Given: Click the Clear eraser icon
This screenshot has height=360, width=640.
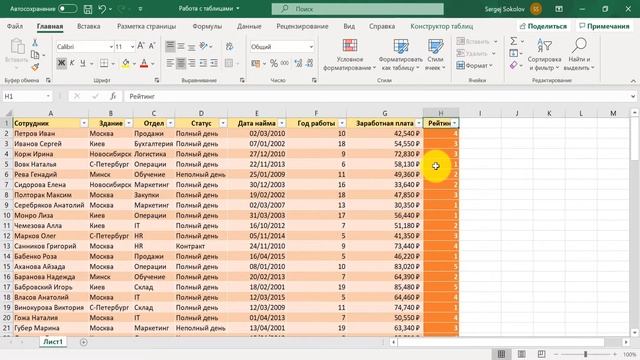Looking at the screenshot, I should coord(513,65).
